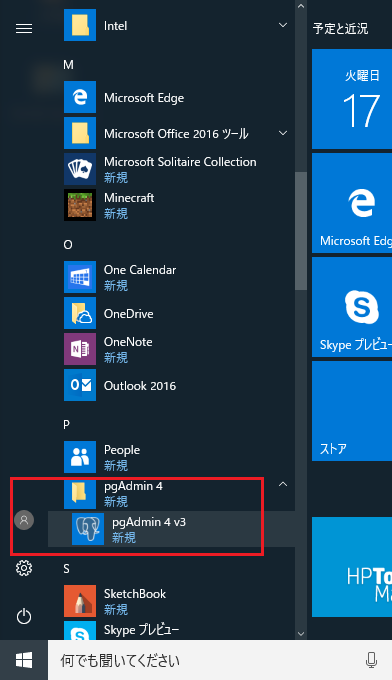The width and height of the screenshot is (392, 680).
Task: Open the ストア tile
Action: click(352, 411)
